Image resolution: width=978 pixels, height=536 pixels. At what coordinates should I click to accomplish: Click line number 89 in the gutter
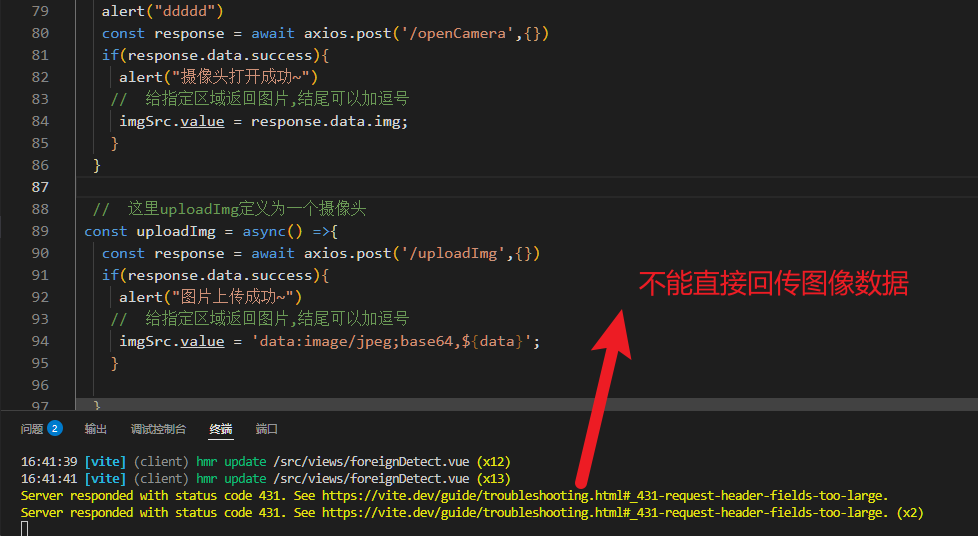40,231
